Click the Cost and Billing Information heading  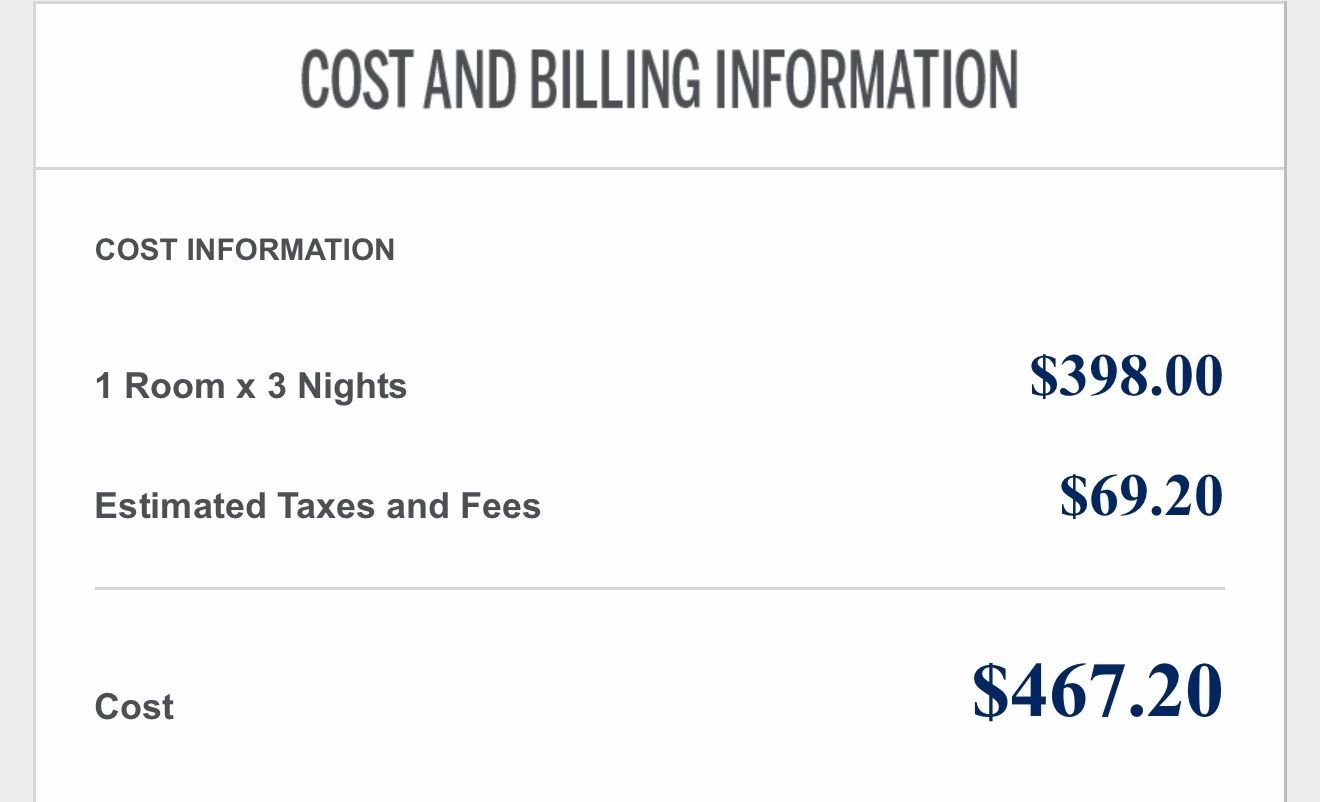pyautogui.click(x=659, y=80)
